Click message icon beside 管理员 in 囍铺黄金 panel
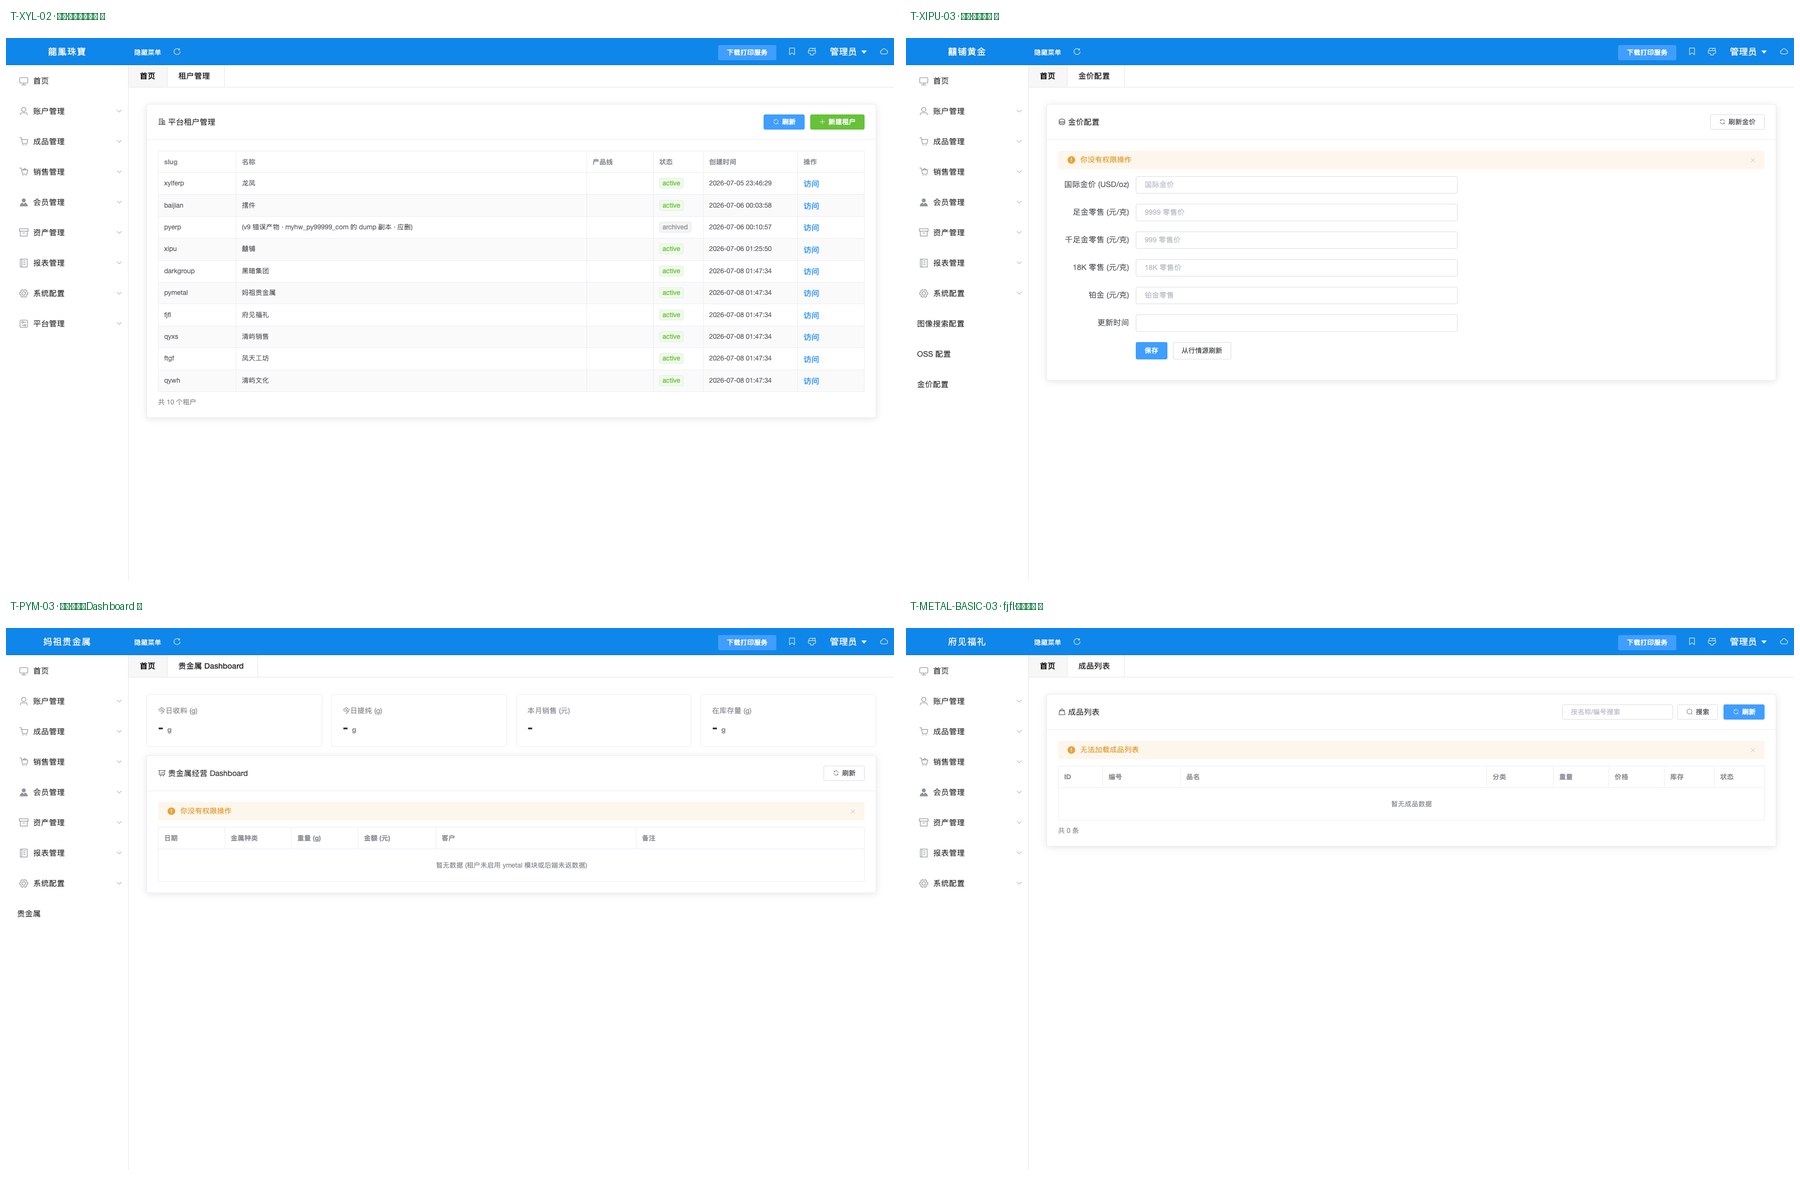The width and height of the screenshot is (1800, 1180). 1712,52
